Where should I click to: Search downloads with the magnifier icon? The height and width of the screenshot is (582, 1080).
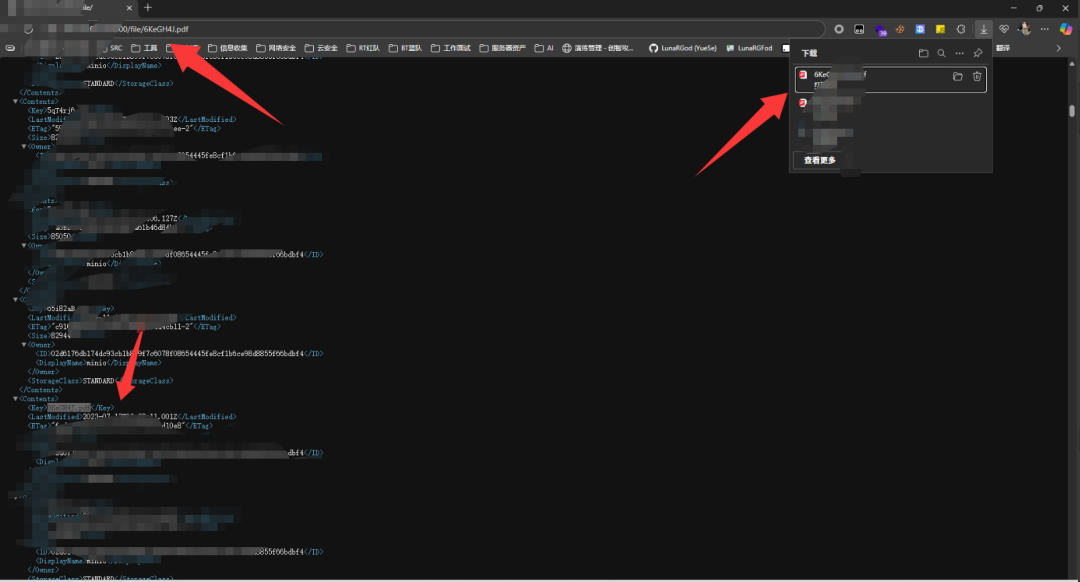tap(942, 53)
